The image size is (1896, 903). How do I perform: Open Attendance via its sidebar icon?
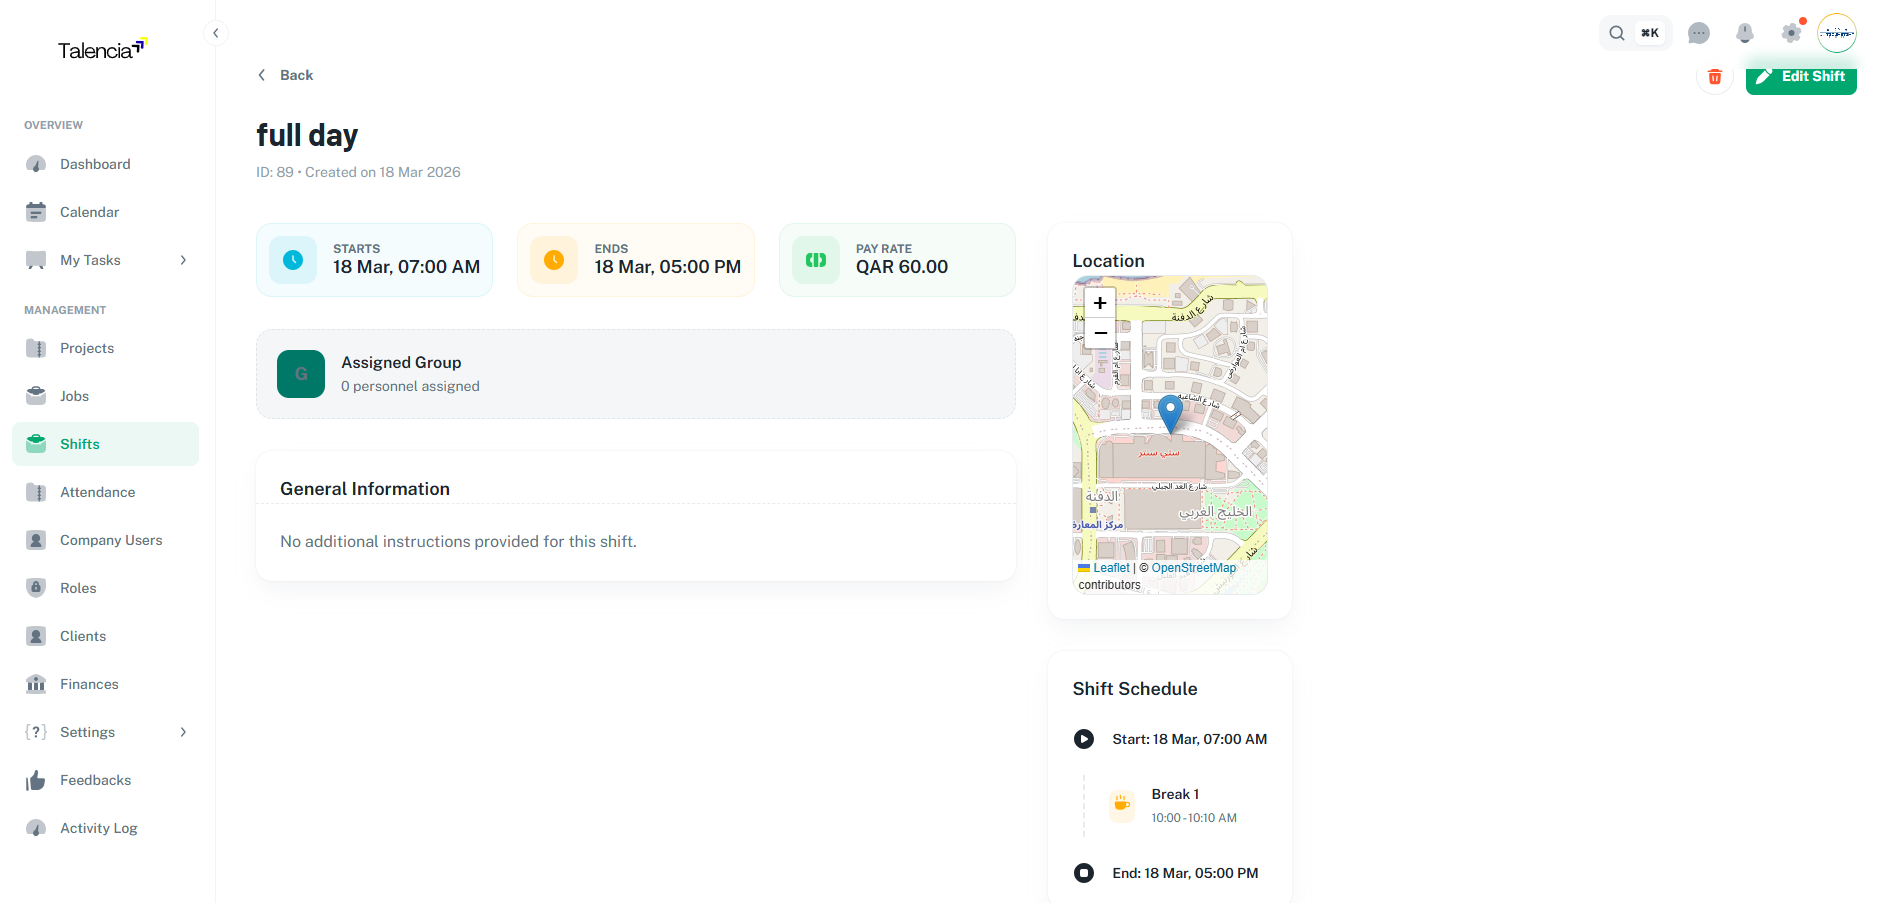tap(36, 491)
